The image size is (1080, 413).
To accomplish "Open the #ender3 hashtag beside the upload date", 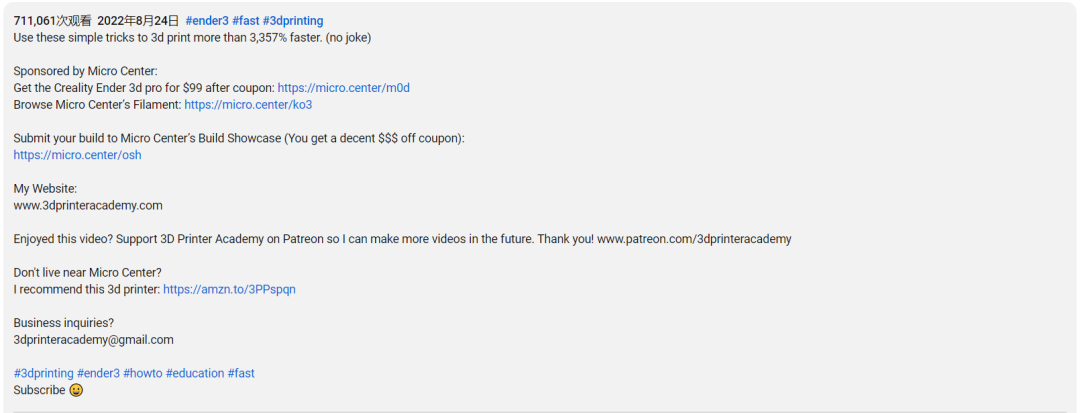I will [207, 21].
